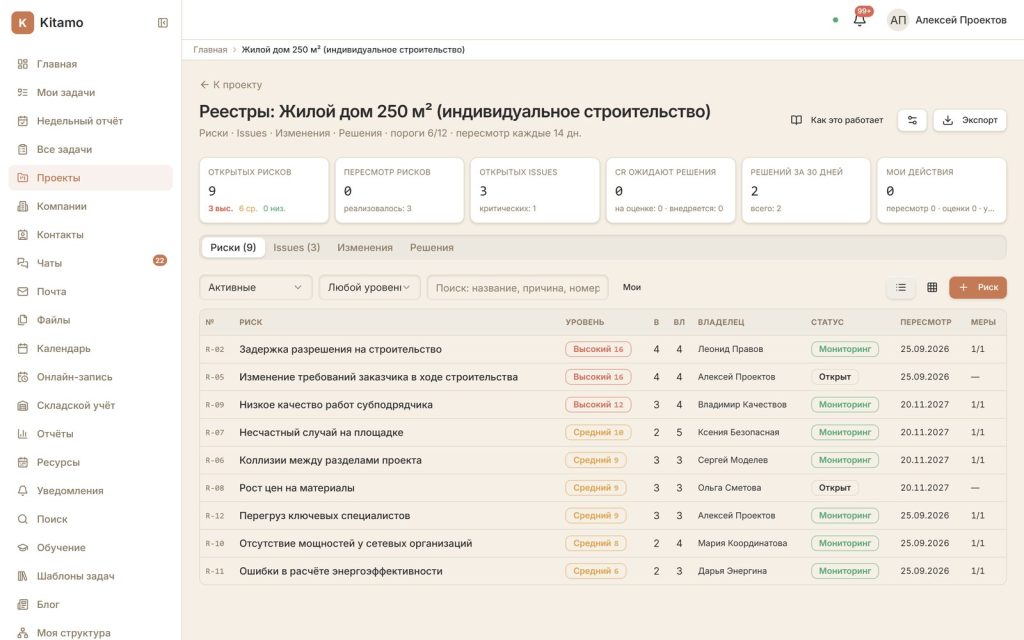Image resolution: width=1024 pixels, height=640 pixels.
Task: Click the Главная breadcrumb link
Action: coord(210,50)
